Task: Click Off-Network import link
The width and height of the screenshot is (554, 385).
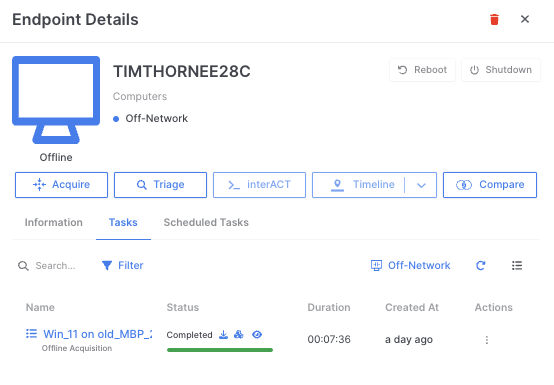Action: (411, 266)
